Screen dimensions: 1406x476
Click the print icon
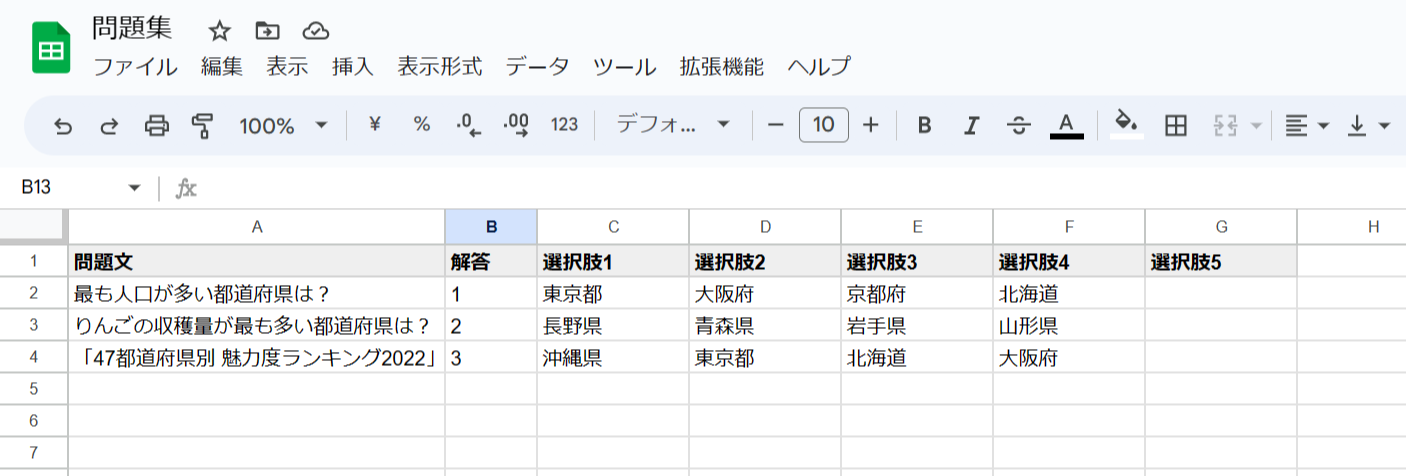pos(157,126)
